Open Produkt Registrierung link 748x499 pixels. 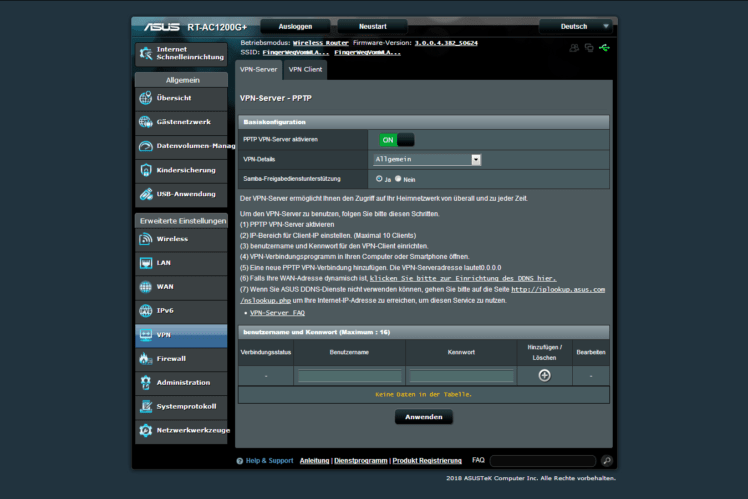pos(427,461)
